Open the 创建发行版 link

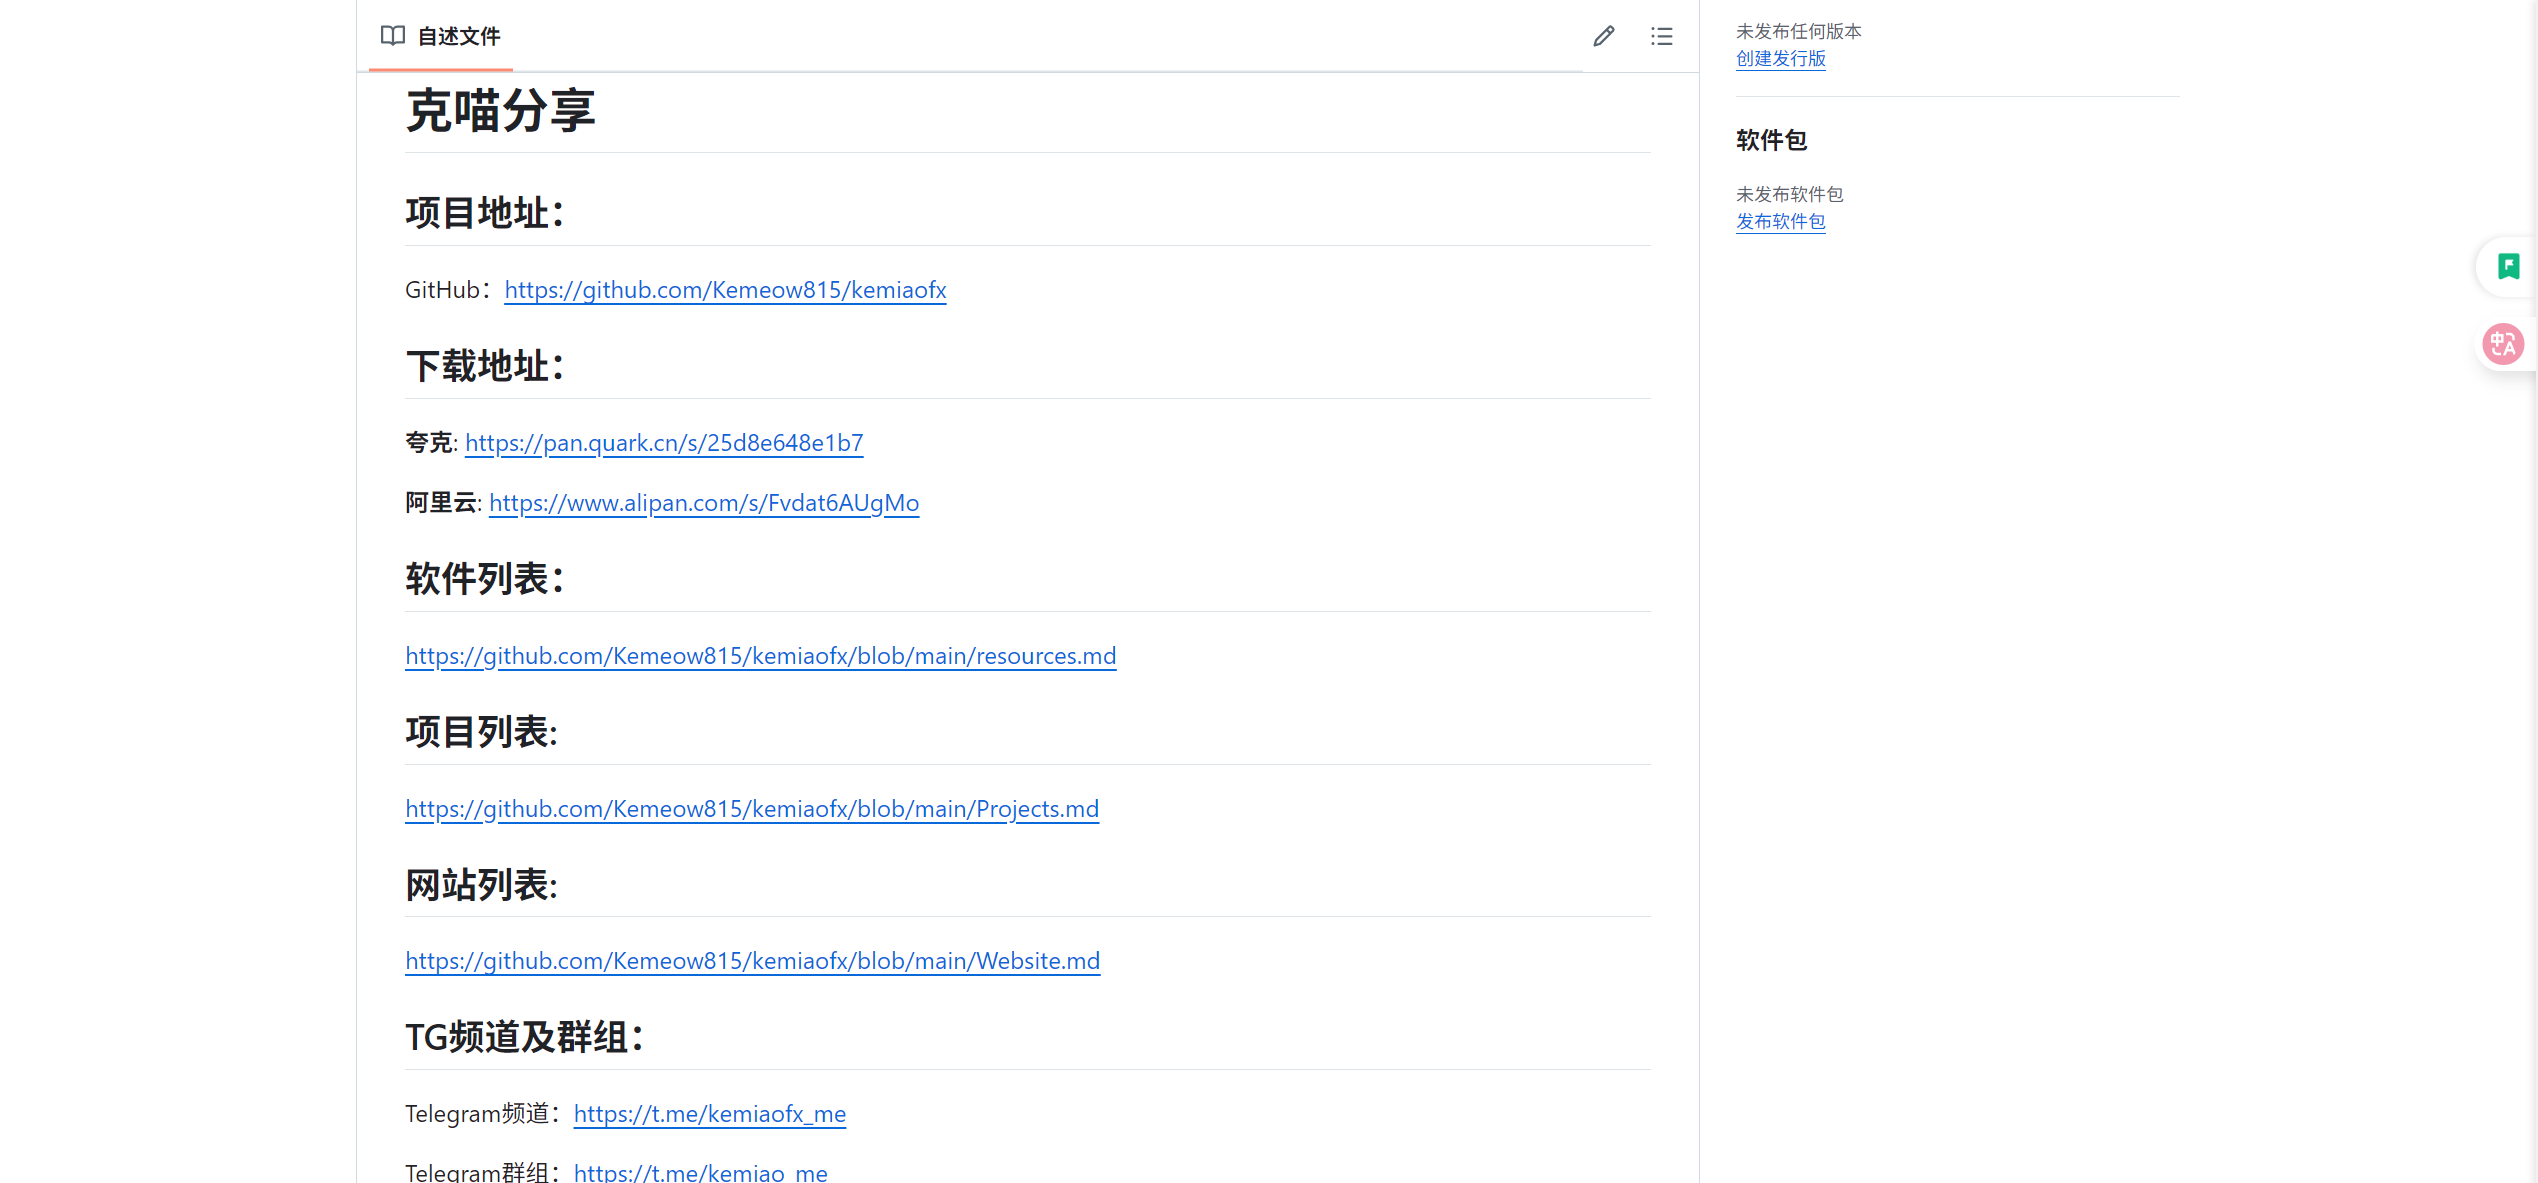coord(1781,59)
